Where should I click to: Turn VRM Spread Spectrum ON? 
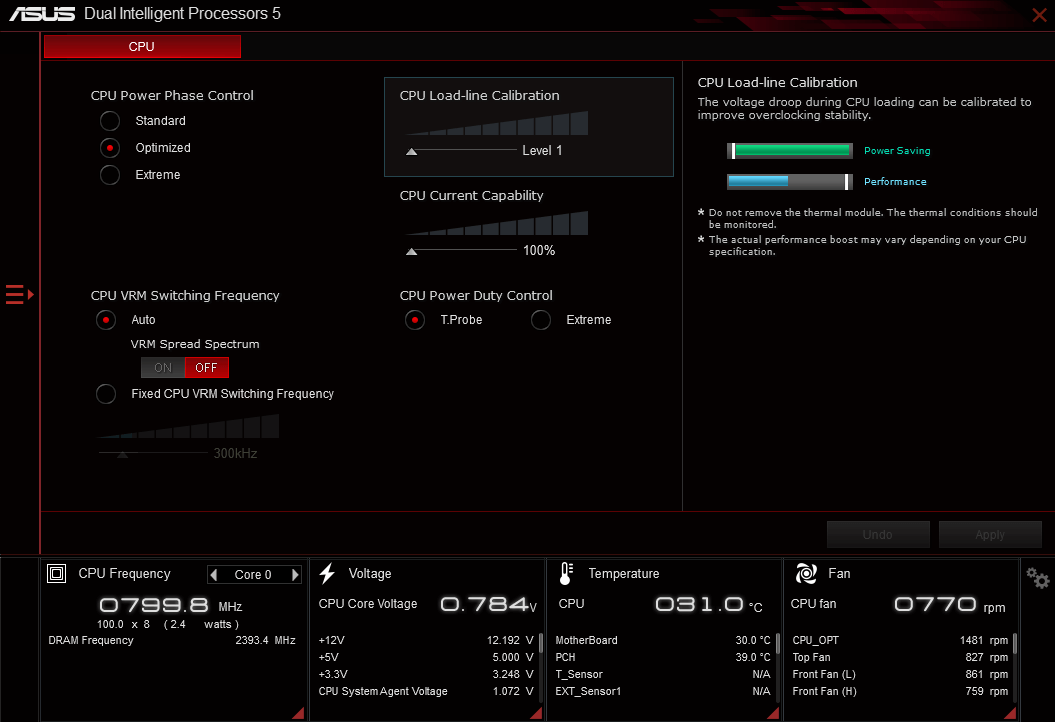pos(163,367)
